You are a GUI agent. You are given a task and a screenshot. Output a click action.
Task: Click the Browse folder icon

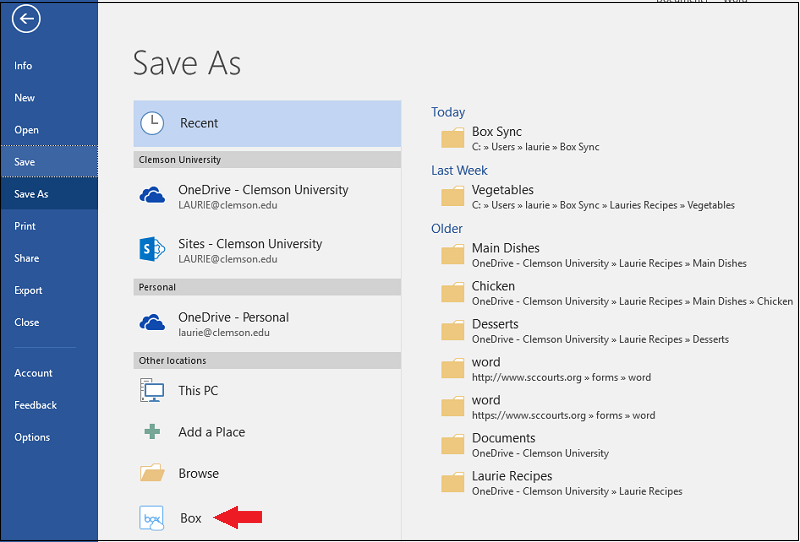(x=152, y=473)
